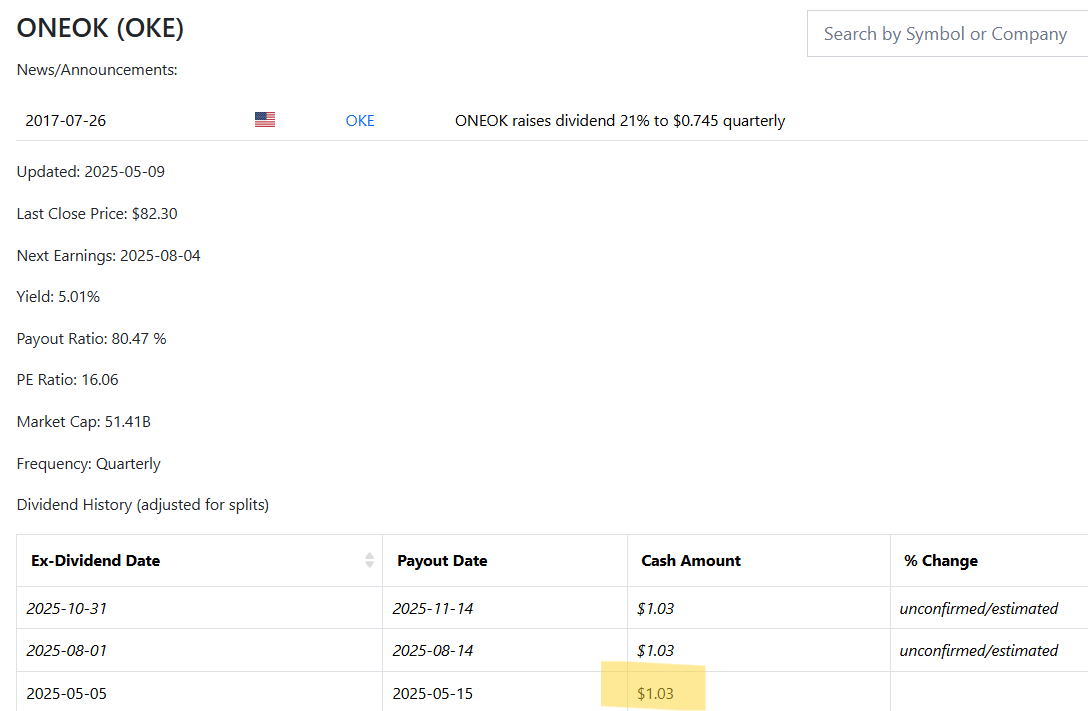Click Payout Ratio: 80.47 %
The width and height of the screenshot is (1088, 711).
click(x=92, y=339)
